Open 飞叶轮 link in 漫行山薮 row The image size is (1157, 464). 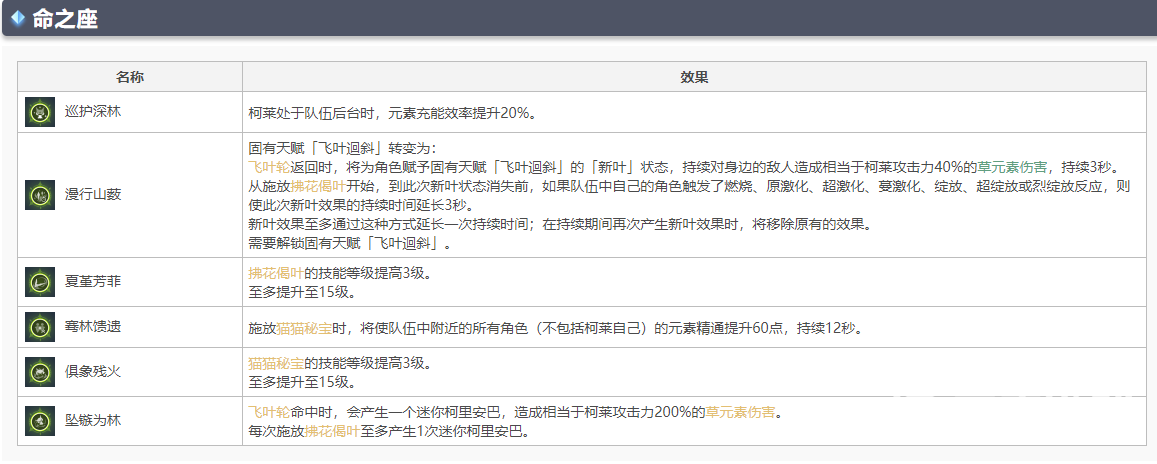pyautogui.click(x=267, y=166)
